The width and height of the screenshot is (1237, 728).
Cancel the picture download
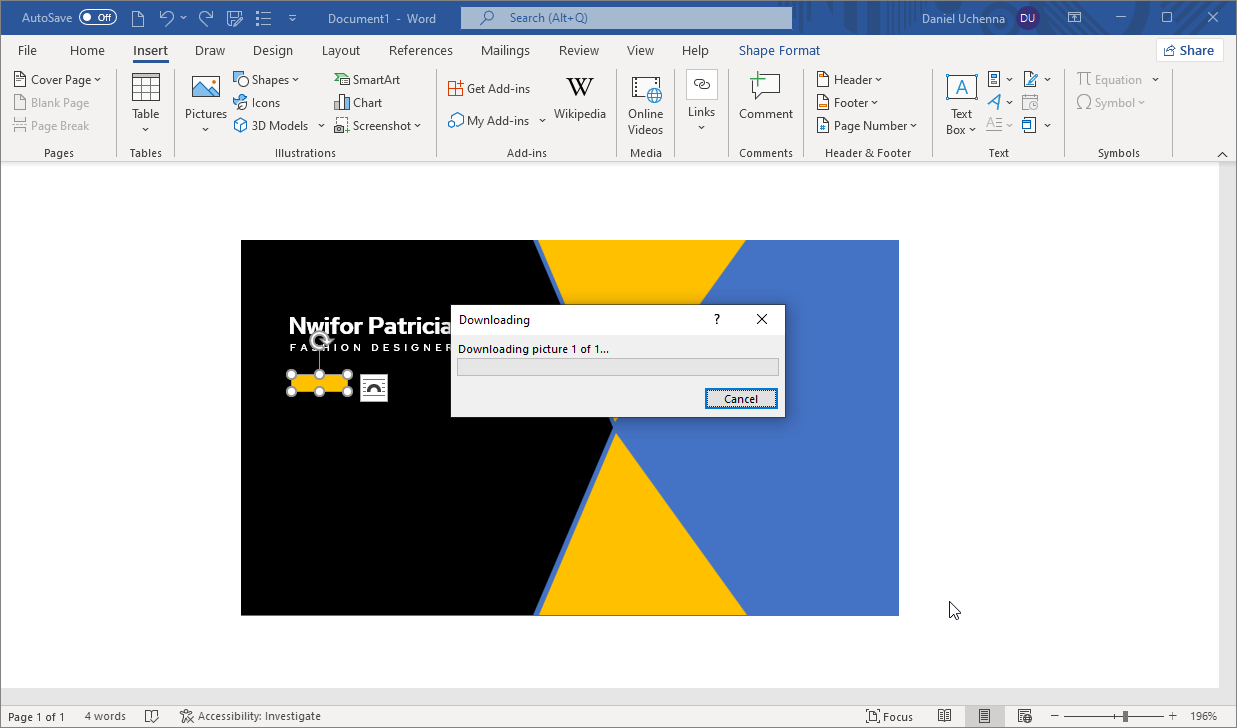(740, 399)
